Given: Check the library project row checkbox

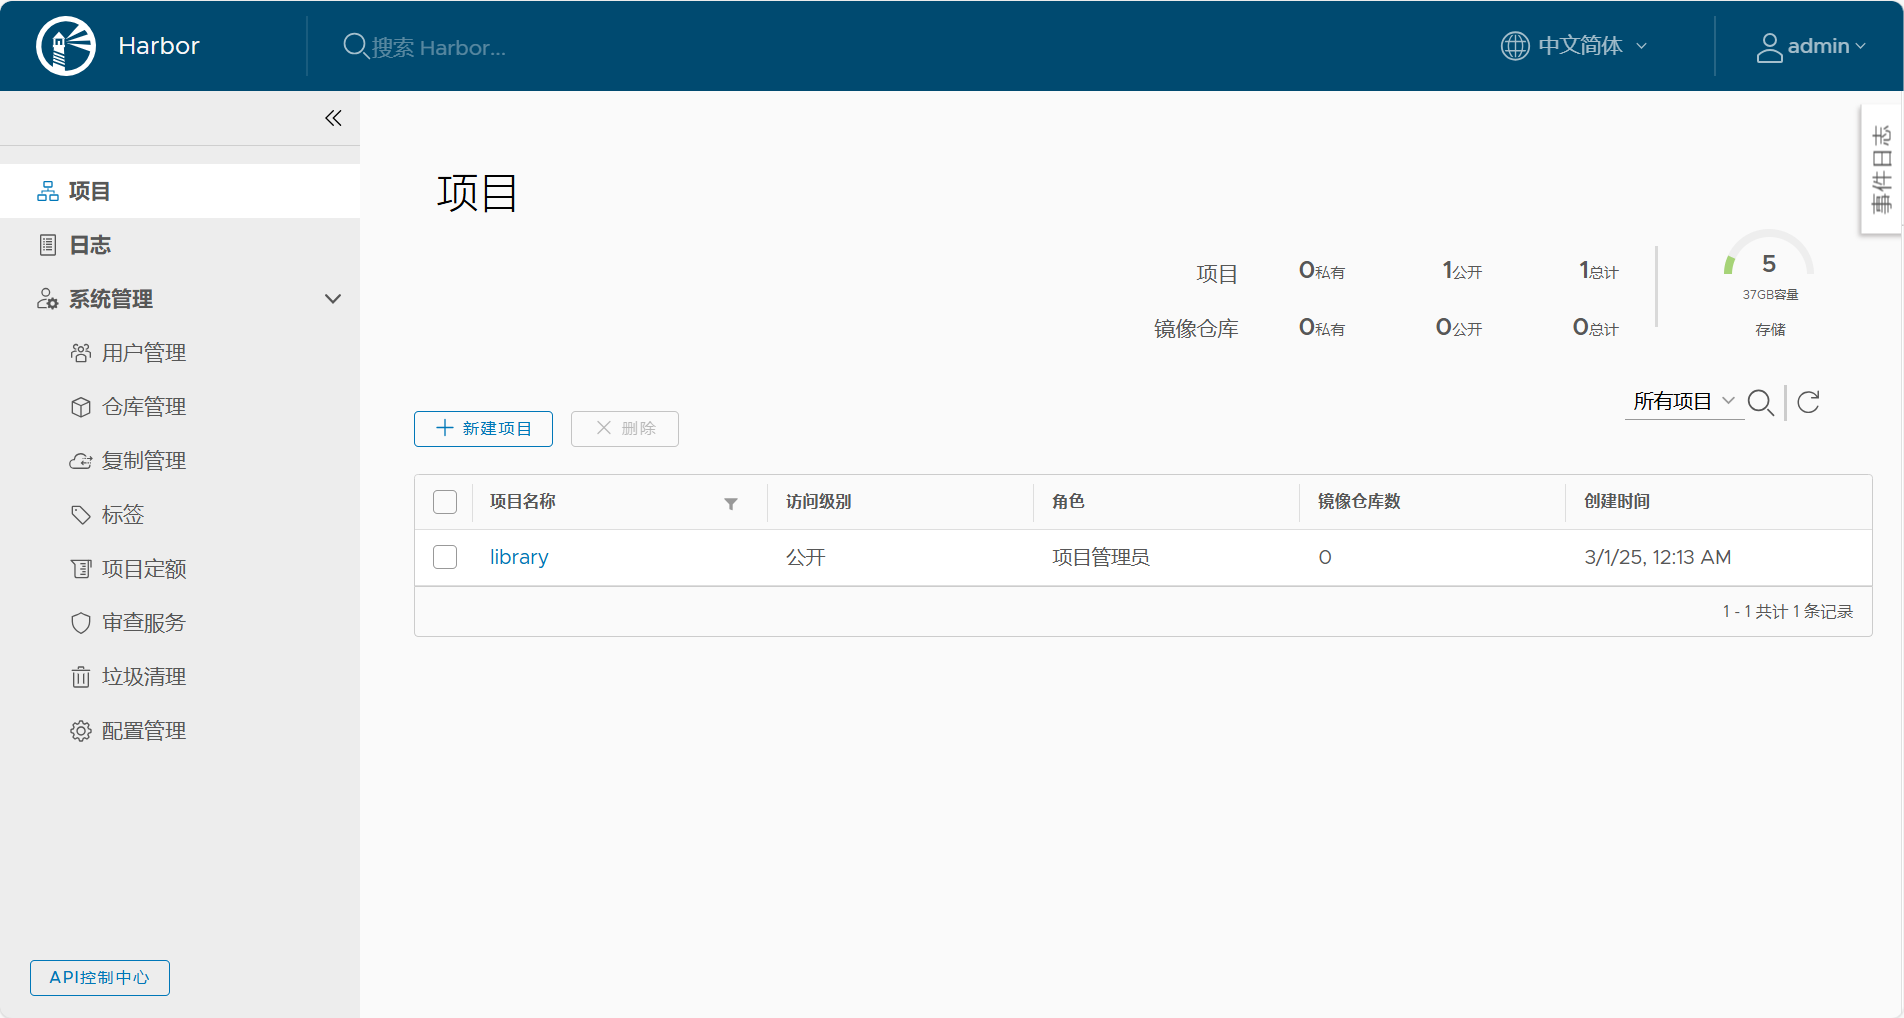Looking at the screenshot, I should point(445,557).
